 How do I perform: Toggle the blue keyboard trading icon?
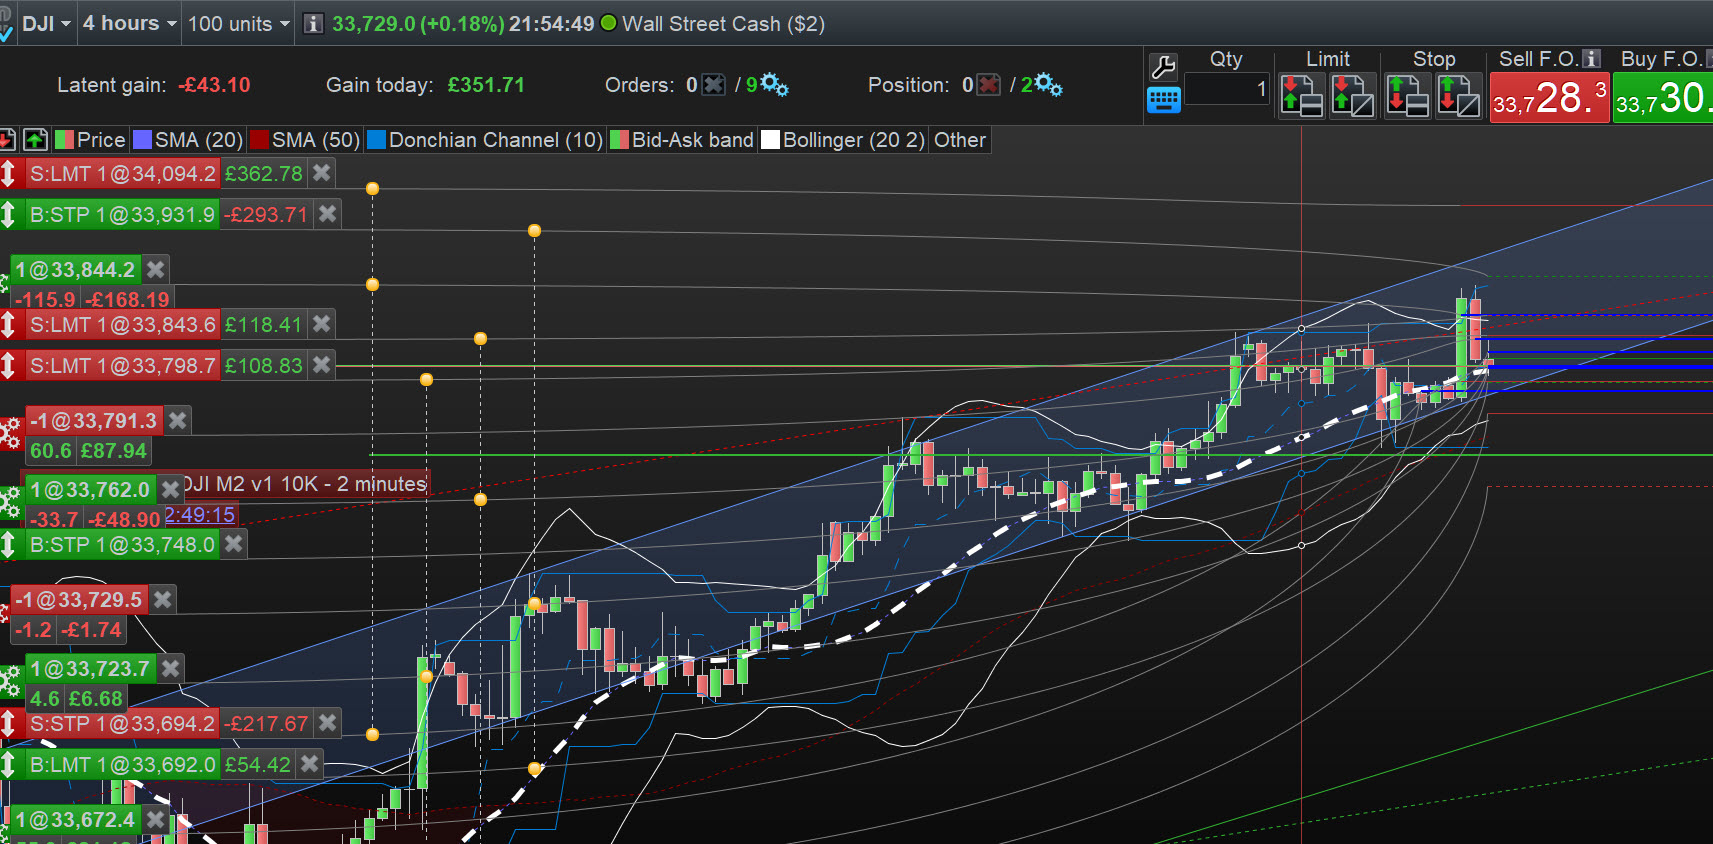coord(1163,100)
